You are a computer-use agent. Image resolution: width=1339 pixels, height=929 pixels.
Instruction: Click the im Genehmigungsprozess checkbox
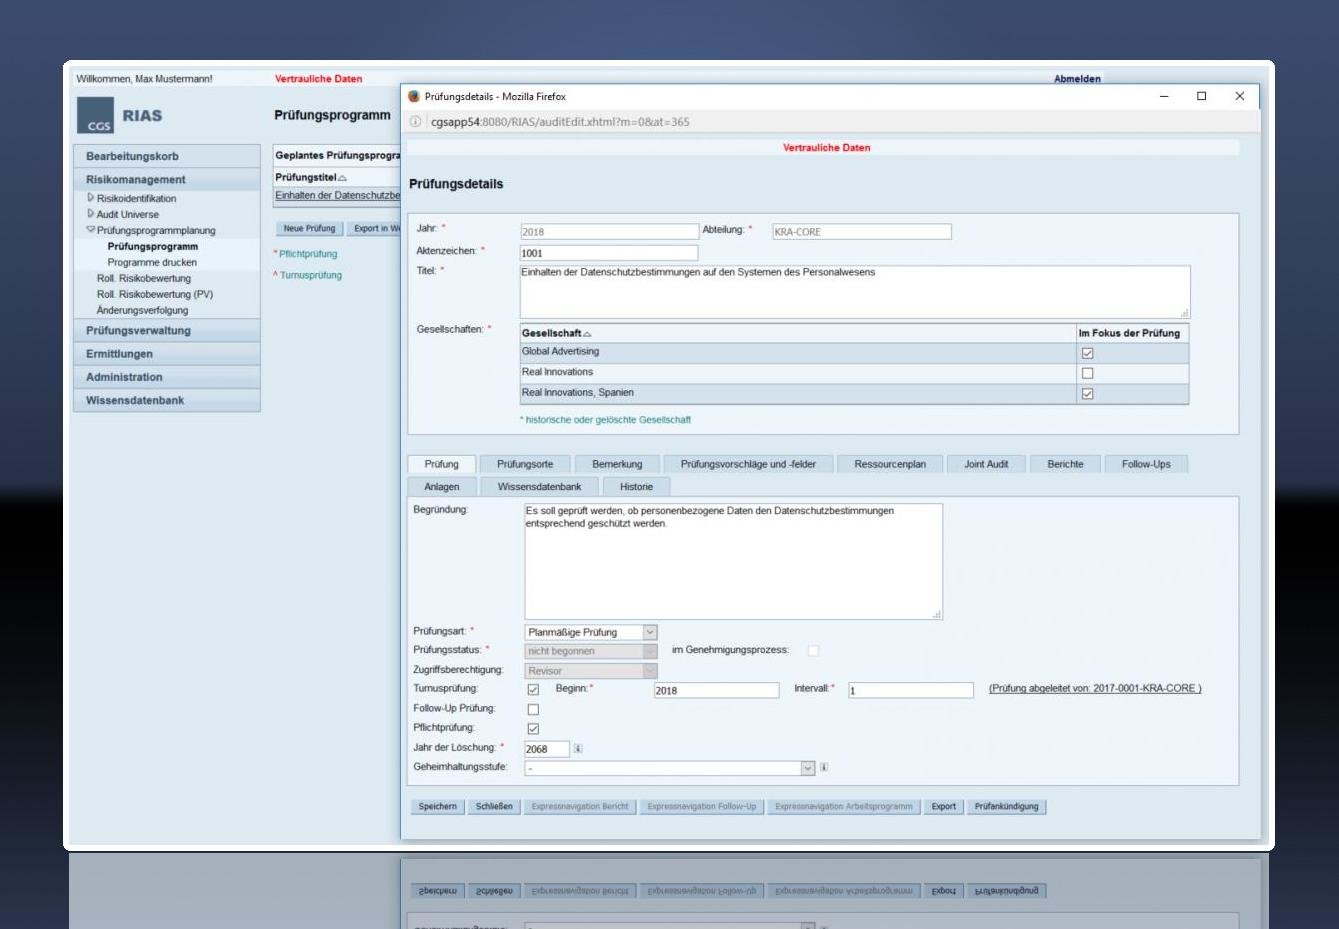click(813, 651)
